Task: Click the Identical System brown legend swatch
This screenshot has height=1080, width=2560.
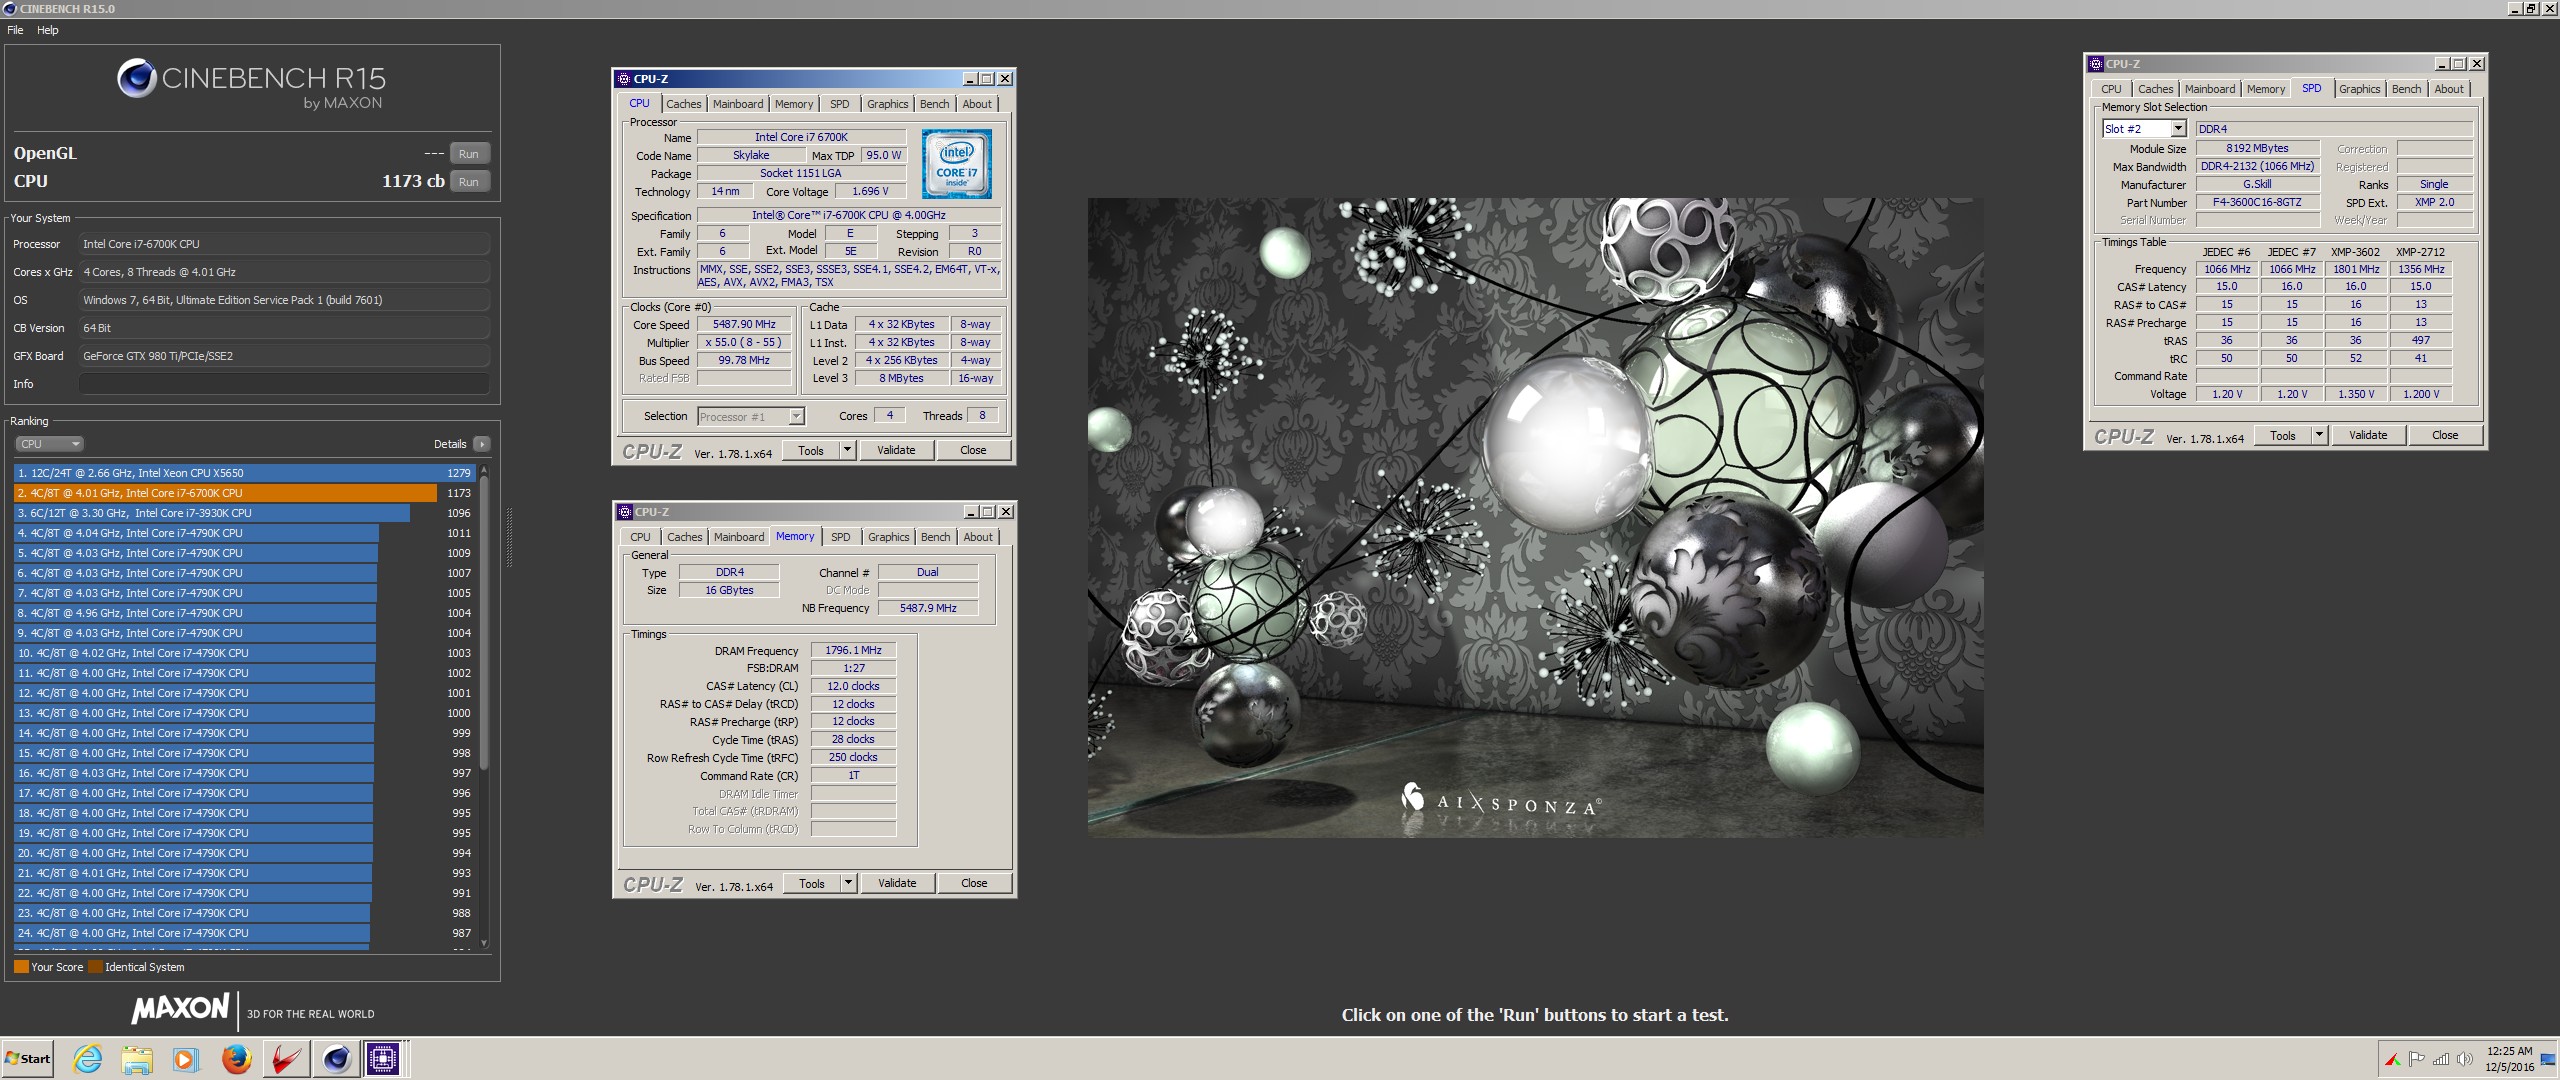Action: pyautogui.click(x=96, y=967)
